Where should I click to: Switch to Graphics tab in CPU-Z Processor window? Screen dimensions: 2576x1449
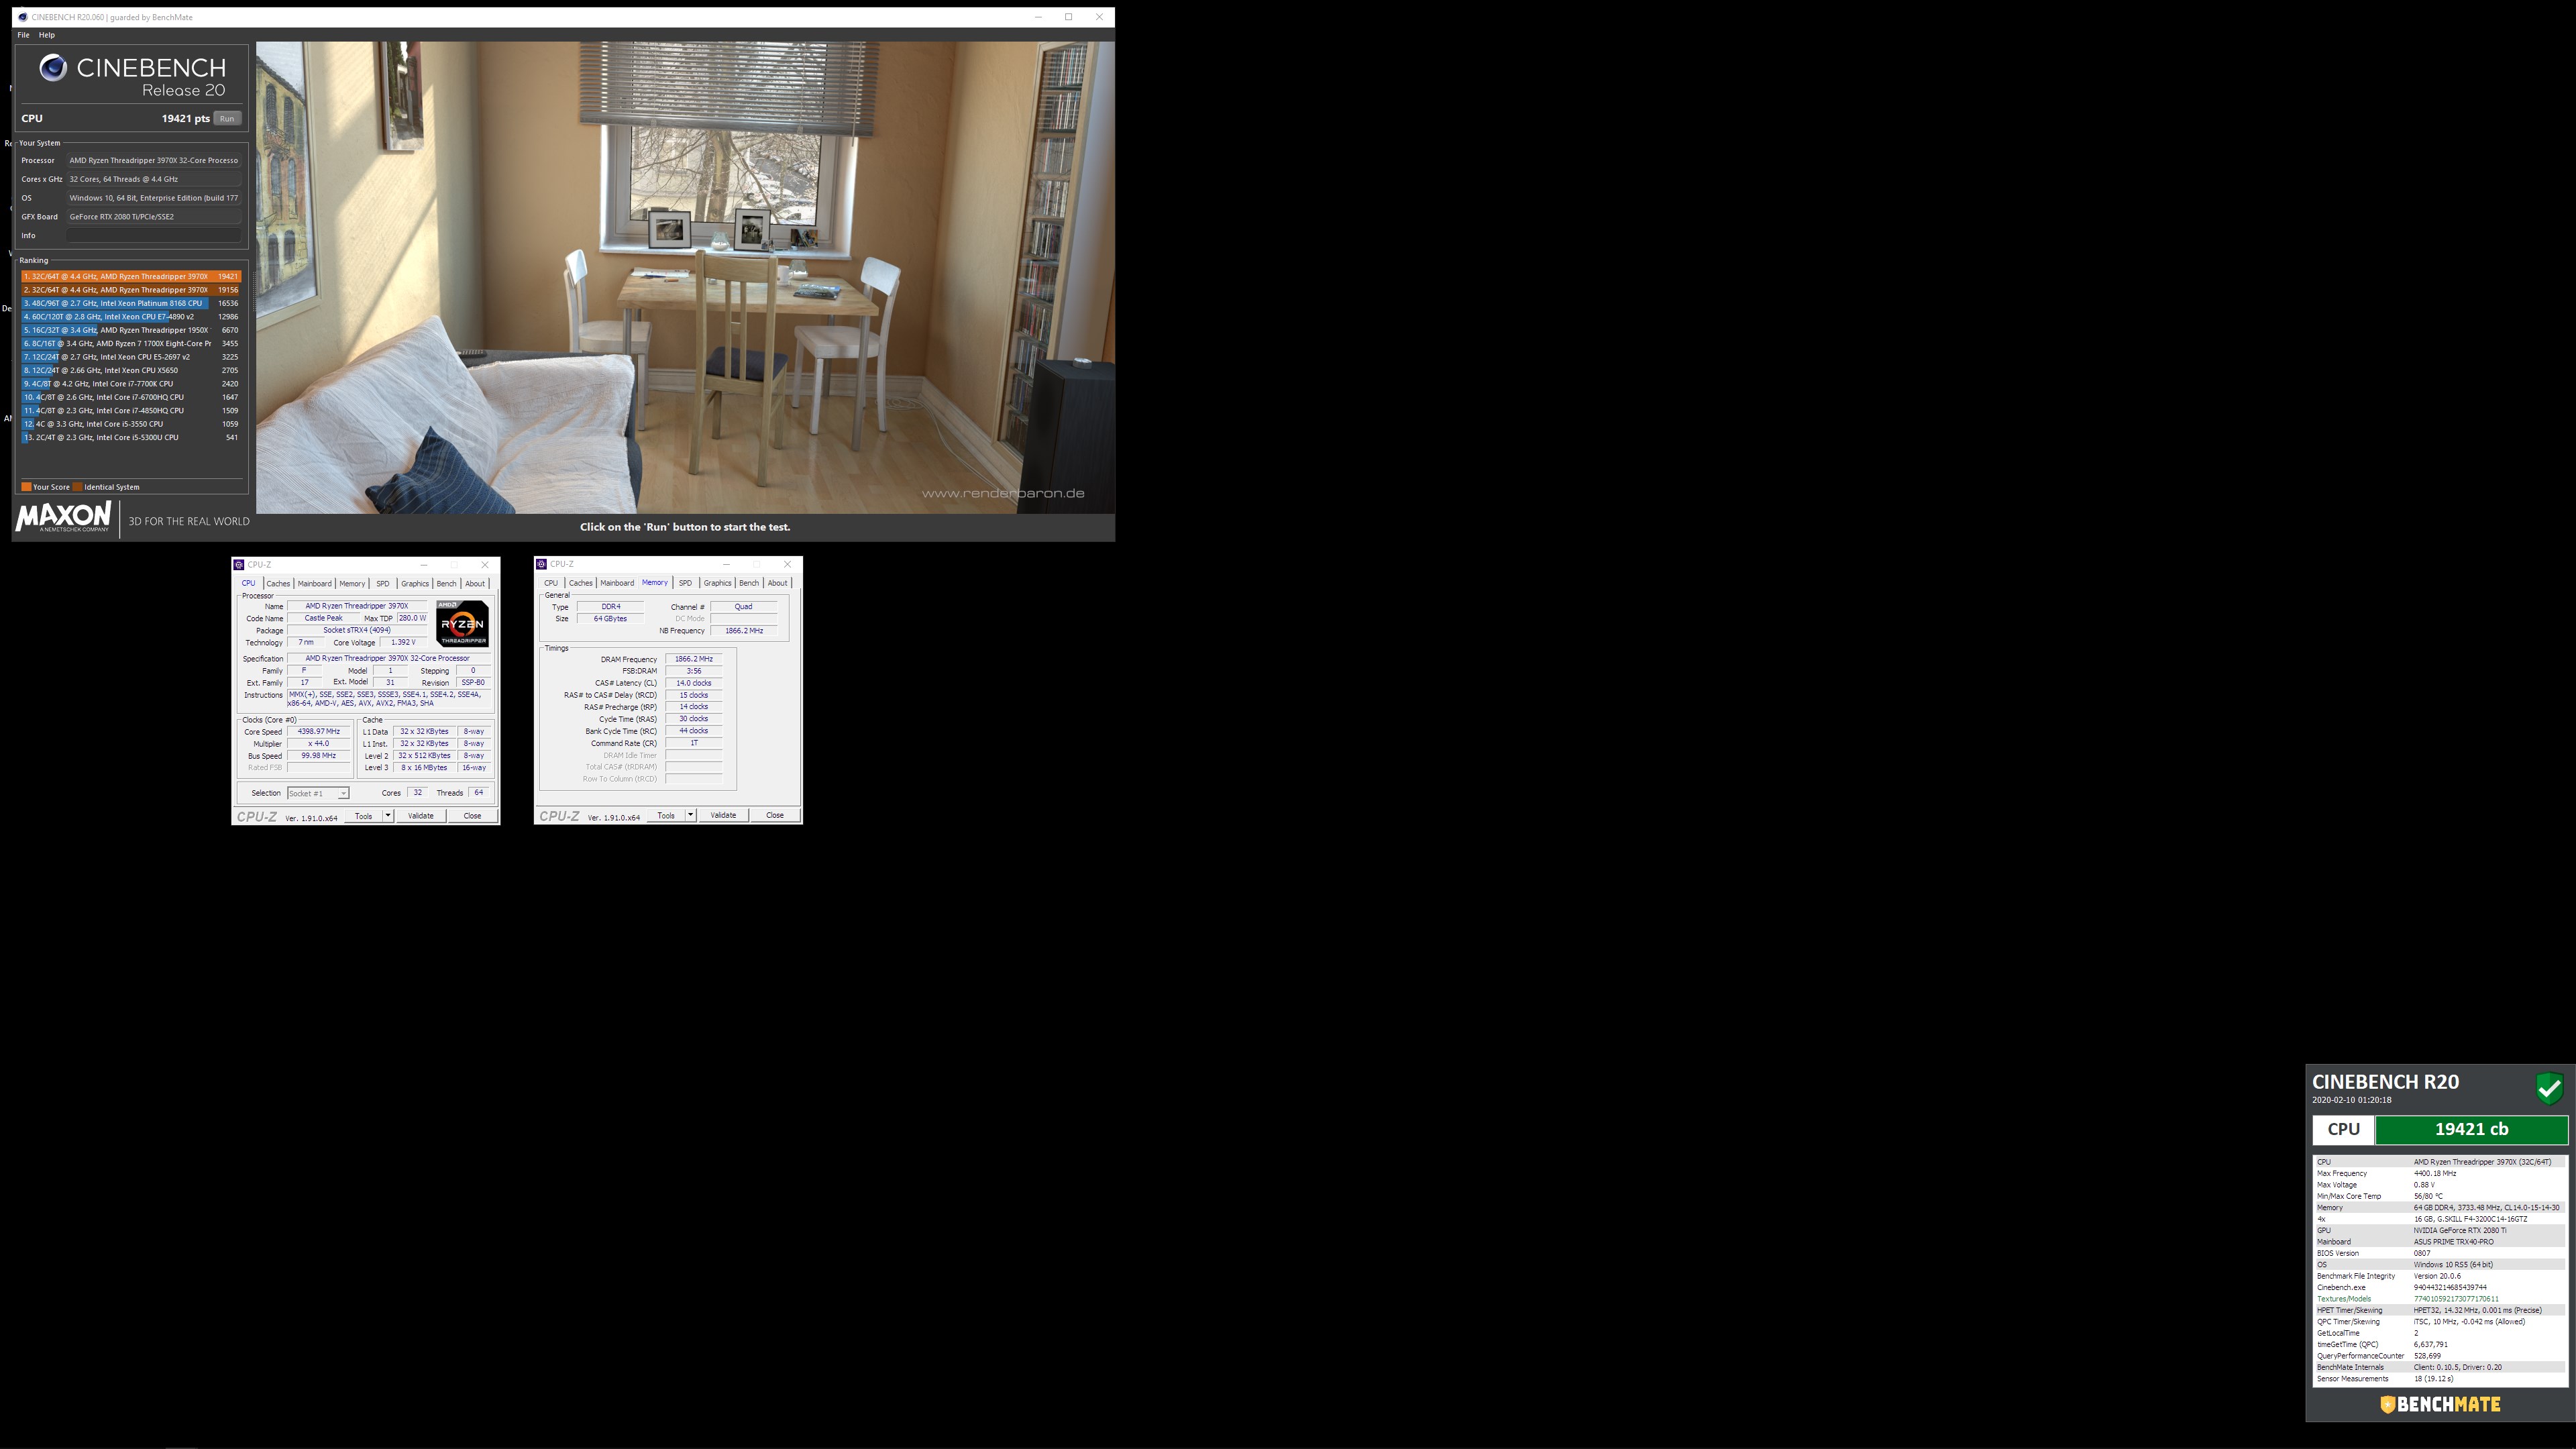[x=415, y=583]
